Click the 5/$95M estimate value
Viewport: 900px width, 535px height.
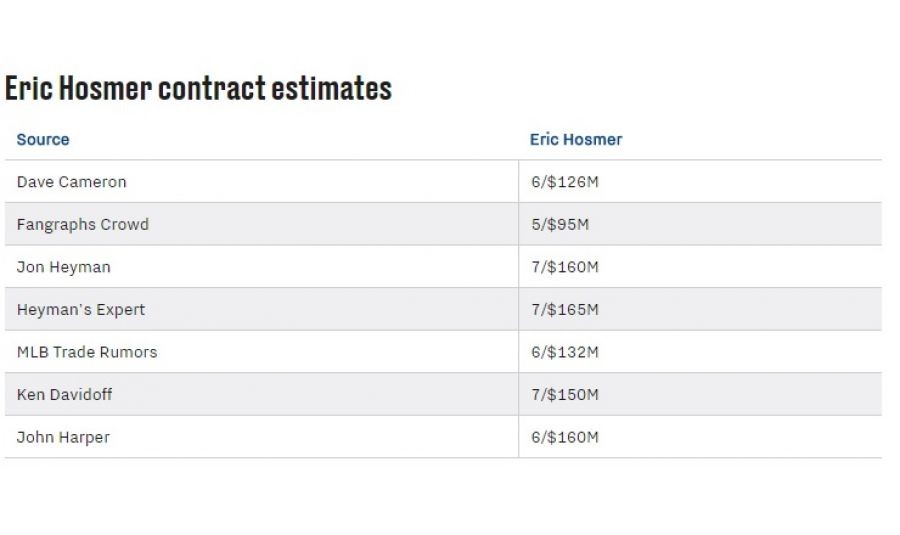560,225
